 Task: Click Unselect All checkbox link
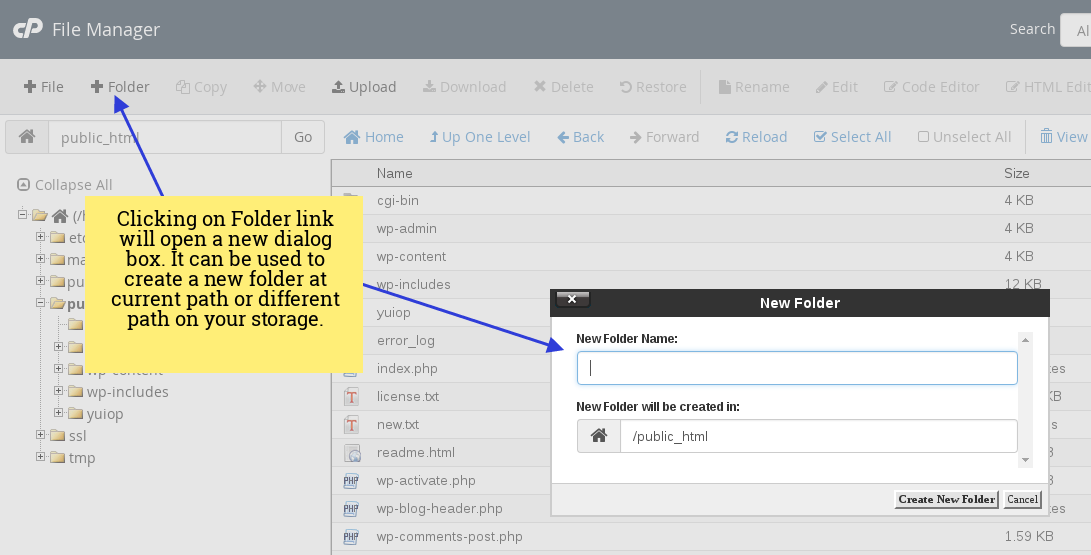[965, 137]
